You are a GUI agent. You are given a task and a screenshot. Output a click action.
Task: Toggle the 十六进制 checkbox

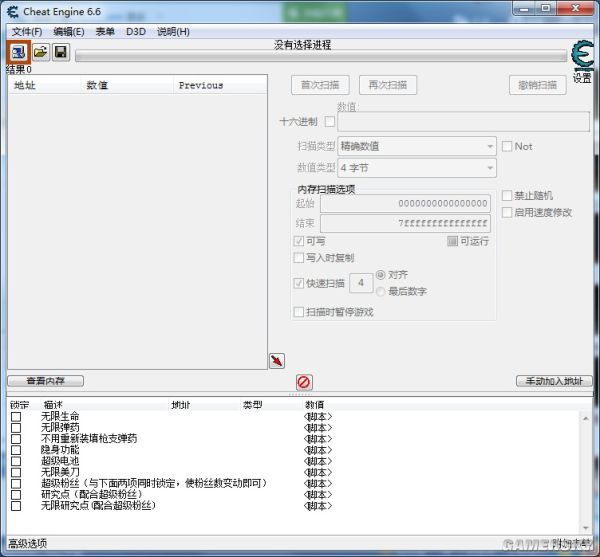tap(329, 122)
